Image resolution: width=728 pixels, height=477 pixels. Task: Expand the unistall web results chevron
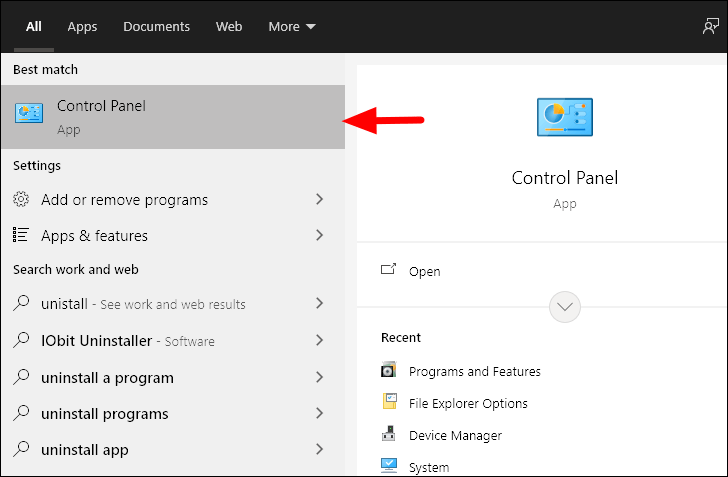(319, 303)
